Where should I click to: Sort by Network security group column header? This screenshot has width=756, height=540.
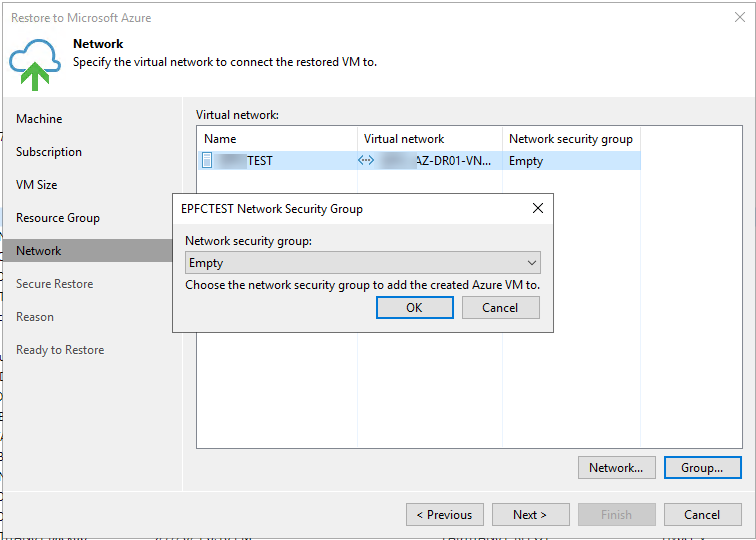click(571, 139)
